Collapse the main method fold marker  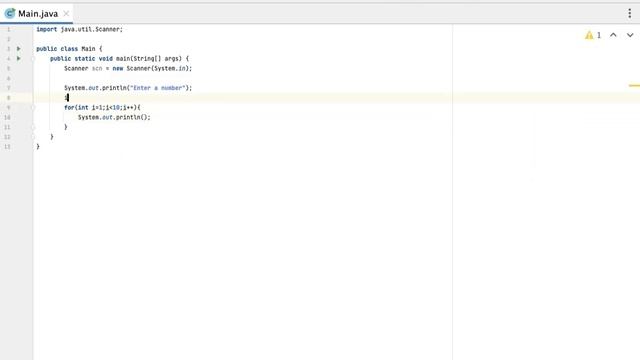(33, 58)
